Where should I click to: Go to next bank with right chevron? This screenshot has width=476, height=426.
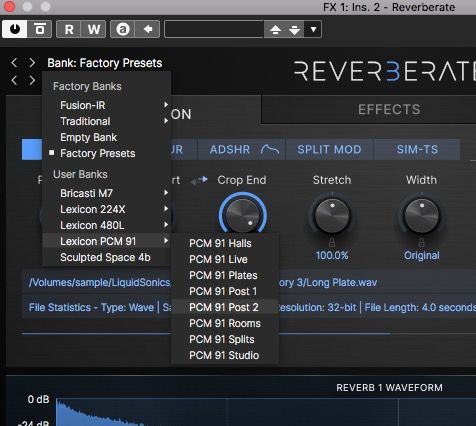(x=32, y=62)
